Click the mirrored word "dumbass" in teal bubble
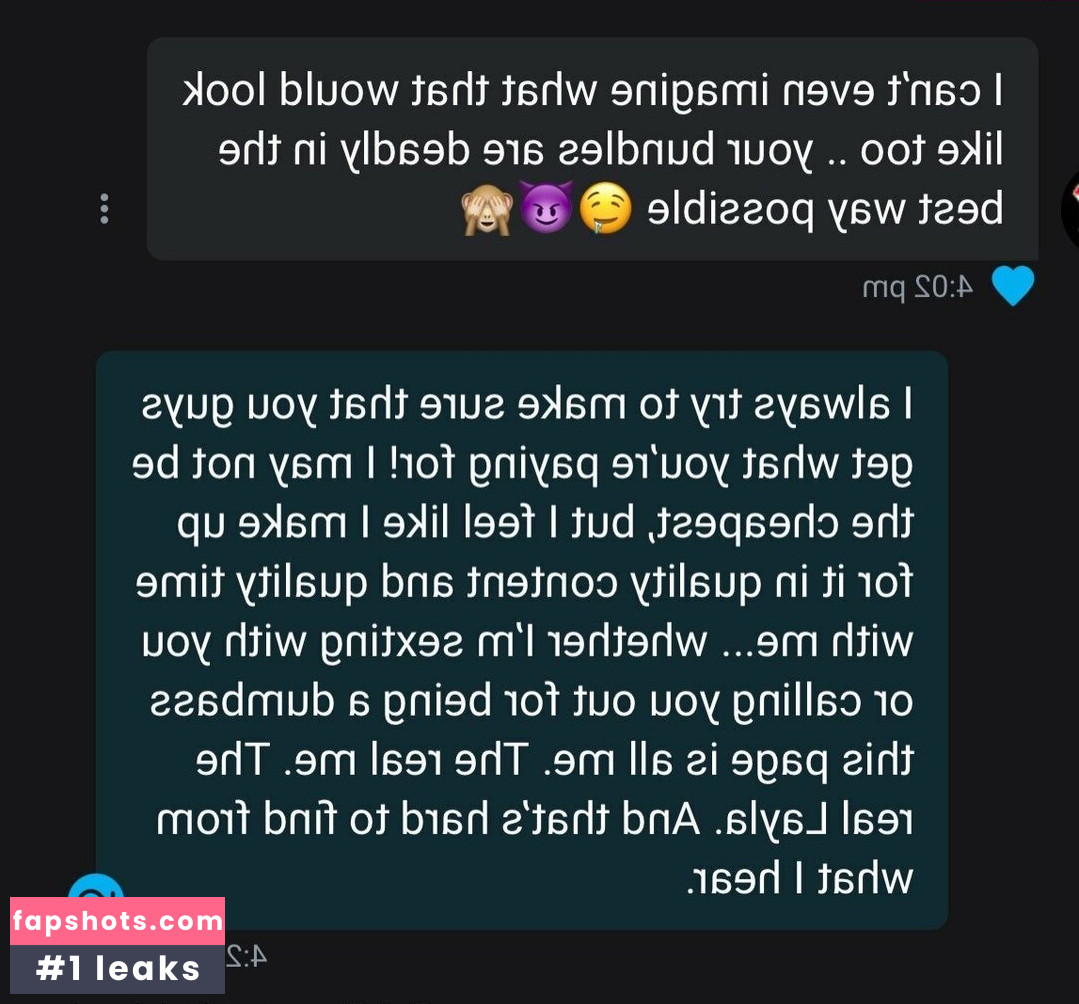Image resolution: width=1079 pixels, height=1004 pixels. (x=242, y=701)
